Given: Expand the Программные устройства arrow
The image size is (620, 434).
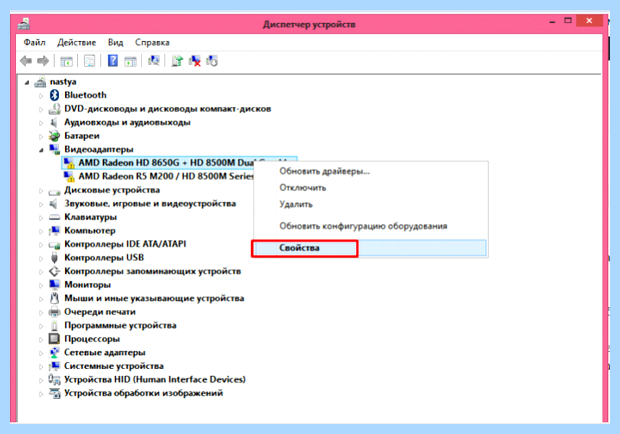Looking at the screenshot, I should pyautogui.click(x=41, y=326).
